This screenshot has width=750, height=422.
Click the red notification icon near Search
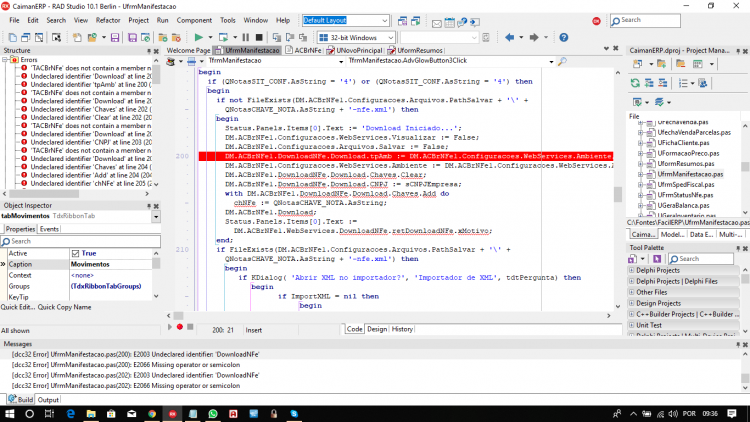(x=596, y=21)
